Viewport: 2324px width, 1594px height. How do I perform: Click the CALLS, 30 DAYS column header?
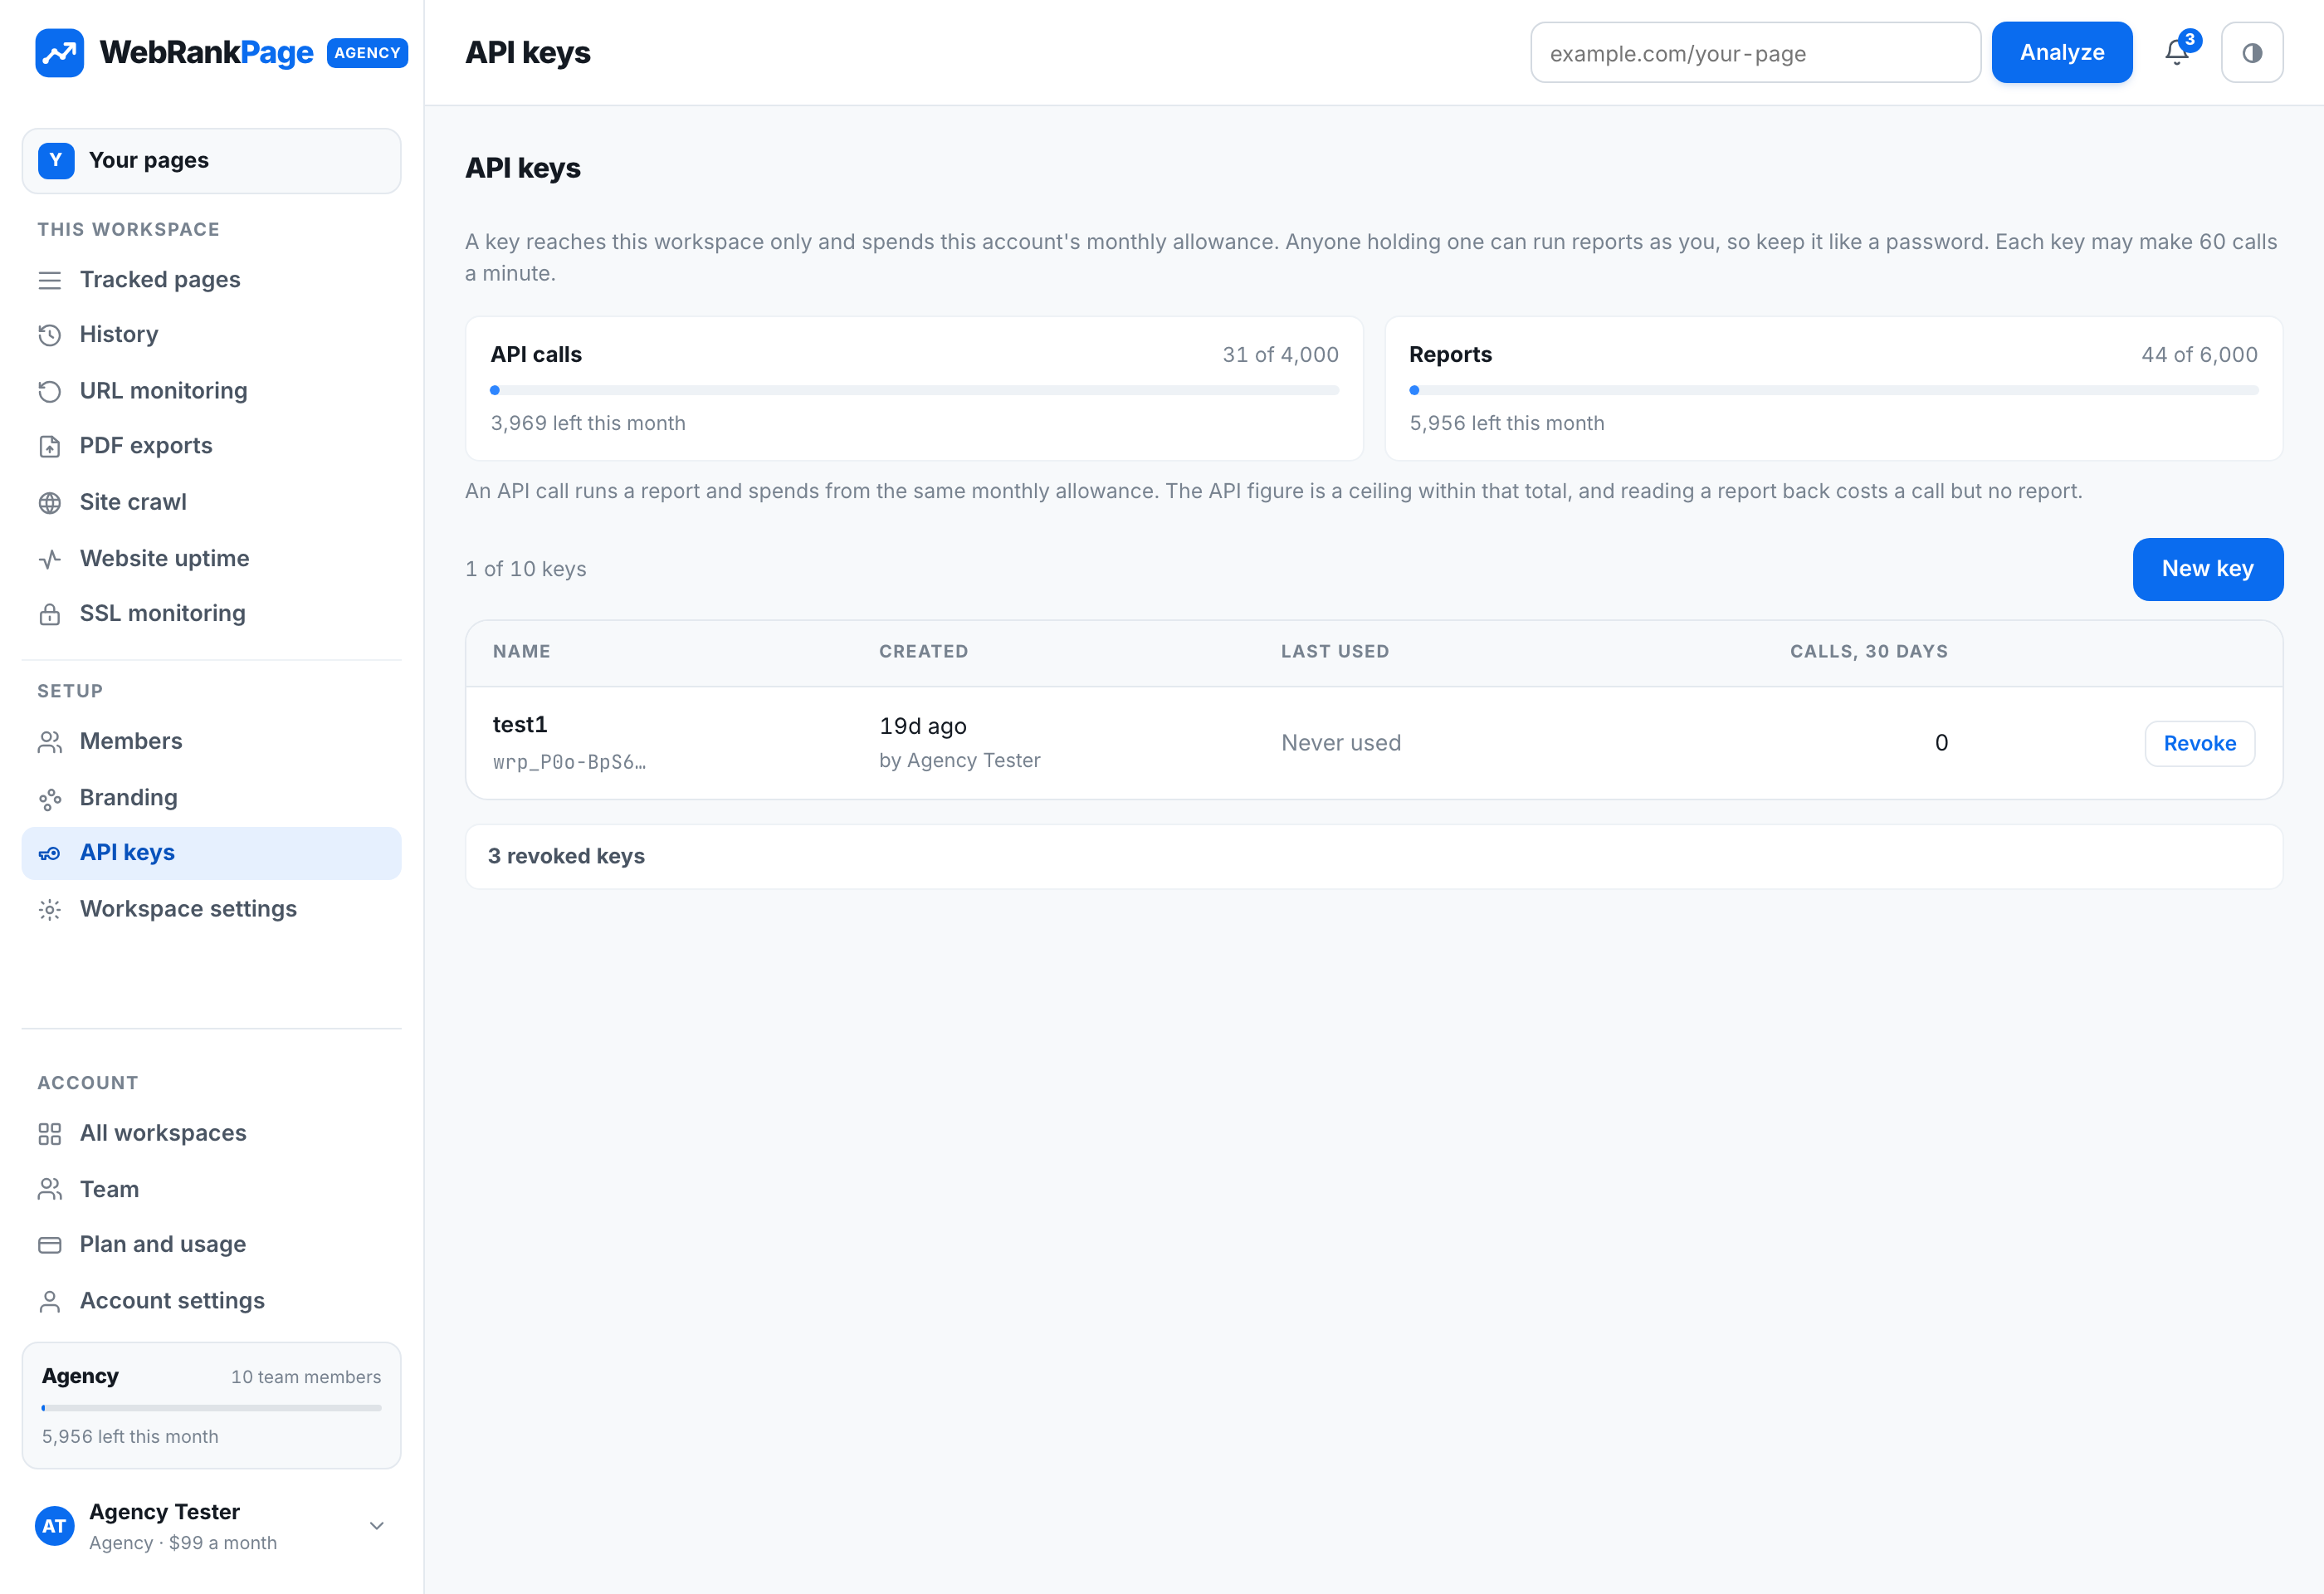pyautogui.click(x=1868, y=652)
